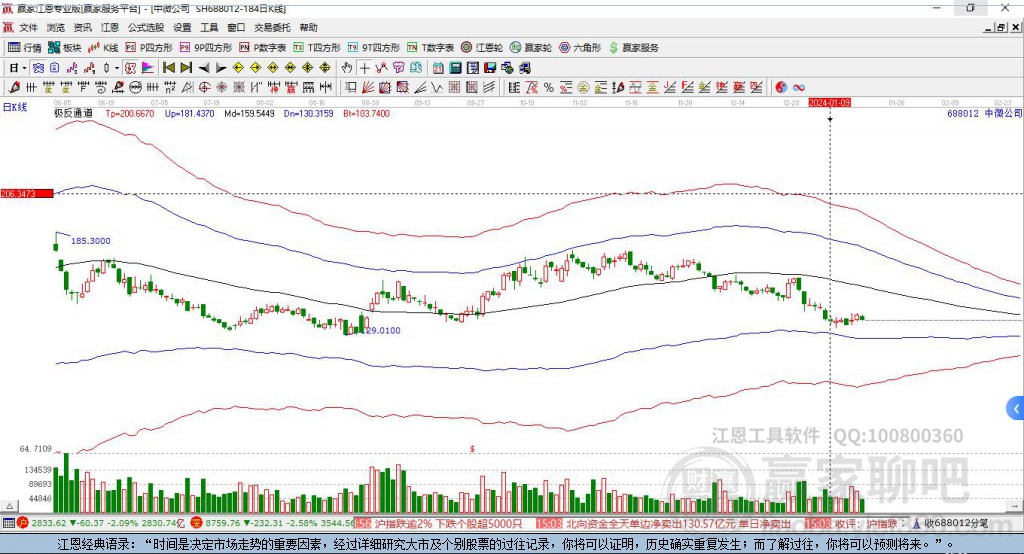Click the triangle button below the volume scale
Image resolution: width=1024 pixels, height=554 pixels.
coord(9,506)
